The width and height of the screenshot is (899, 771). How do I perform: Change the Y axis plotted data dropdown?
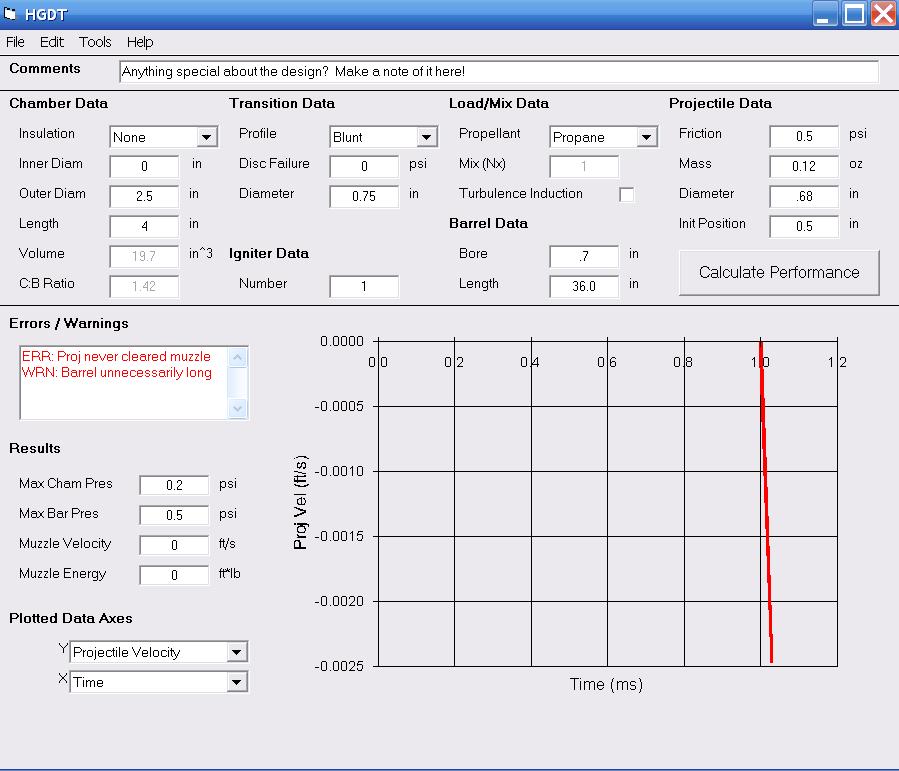236,652
